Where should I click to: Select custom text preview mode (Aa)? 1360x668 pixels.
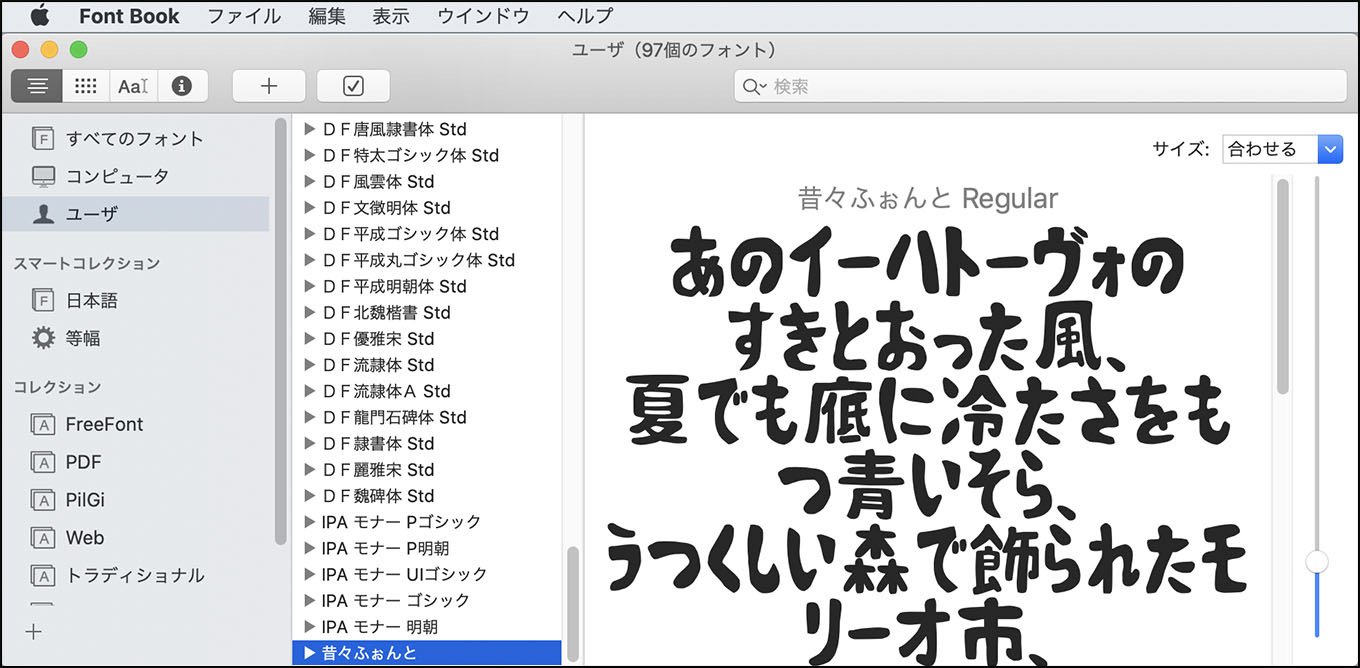[x=133, y=86]
